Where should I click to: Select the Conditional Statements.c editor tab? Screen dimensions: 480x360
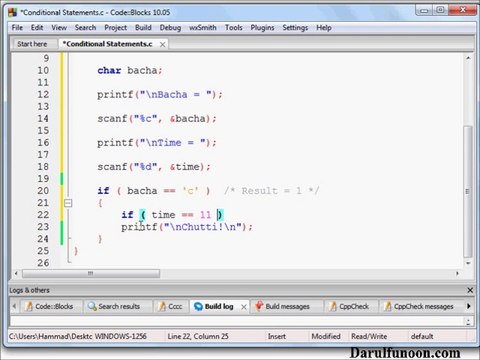click(108, 44)
